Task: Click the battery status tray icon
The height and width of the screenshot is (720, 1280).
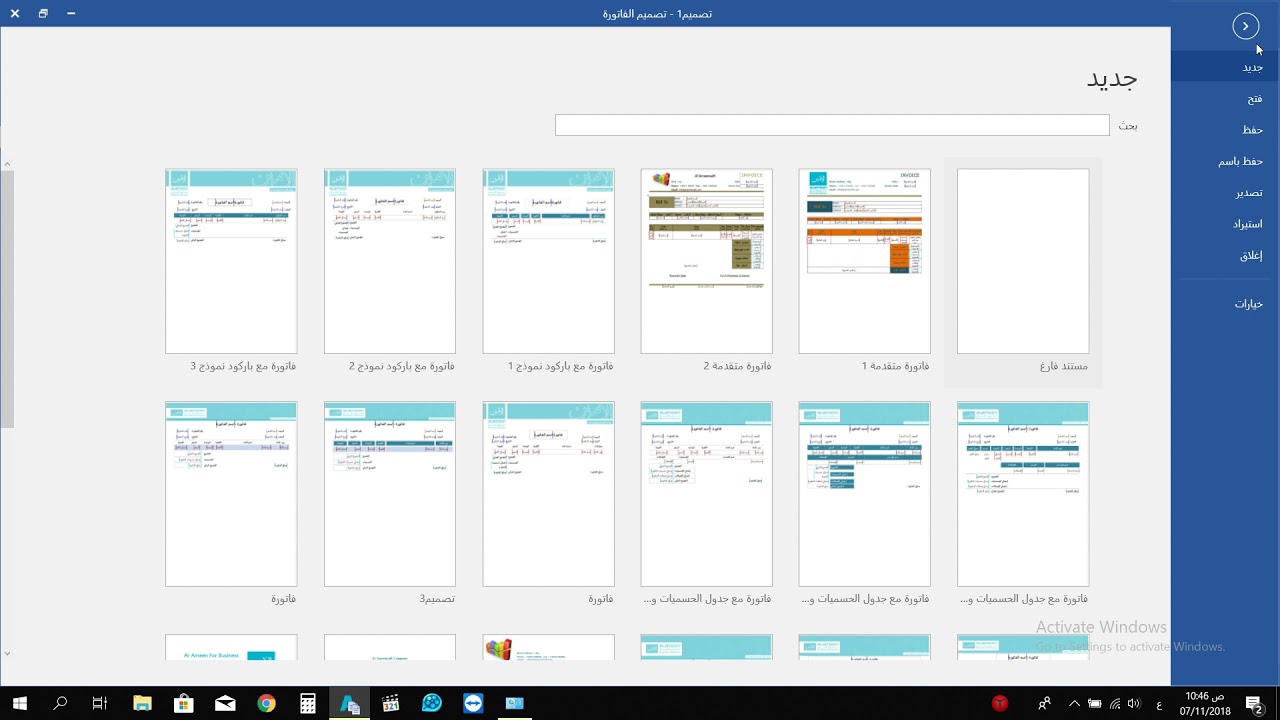Action: (x=1095, y=704)
